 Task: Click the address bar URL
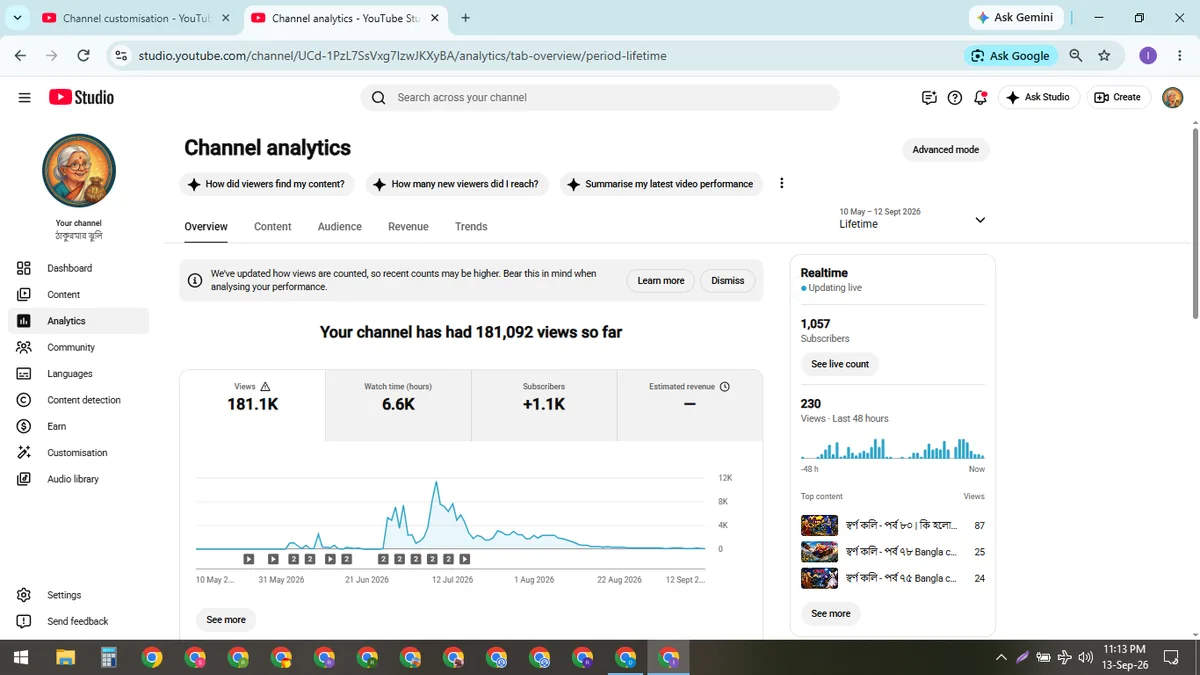point(402,56)
